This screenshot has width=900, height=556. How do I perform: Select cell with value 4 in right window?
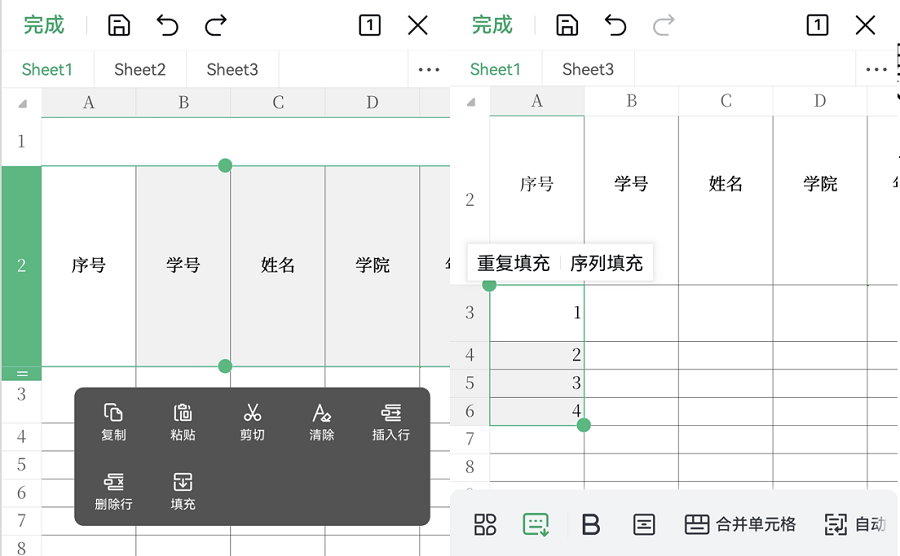(537, 411)
